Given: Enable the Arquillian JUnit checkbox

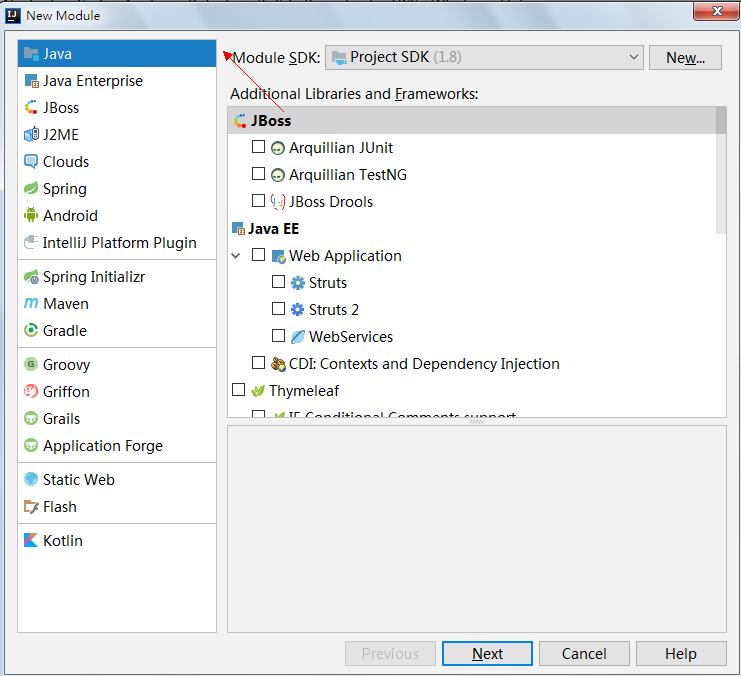Looking at the screenshot, I should click(258, 147).
